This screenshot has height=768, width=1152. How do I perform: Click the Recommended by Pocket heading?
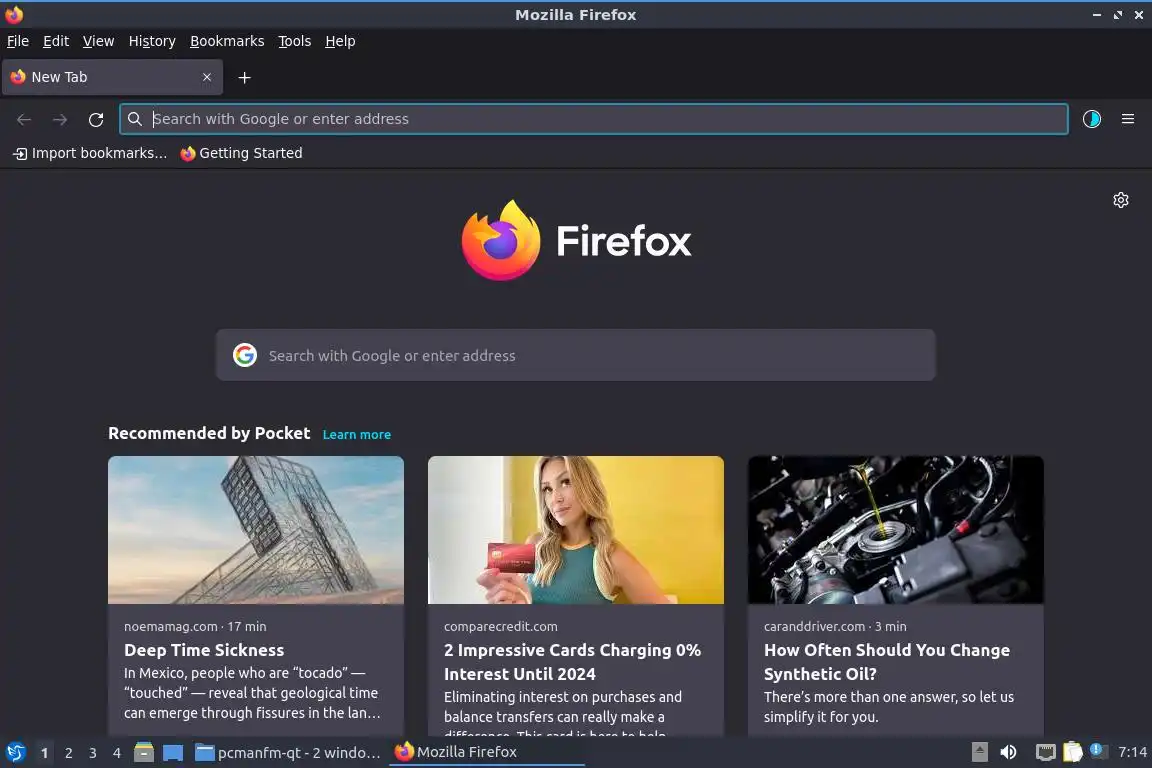click(x=209, y=434)
